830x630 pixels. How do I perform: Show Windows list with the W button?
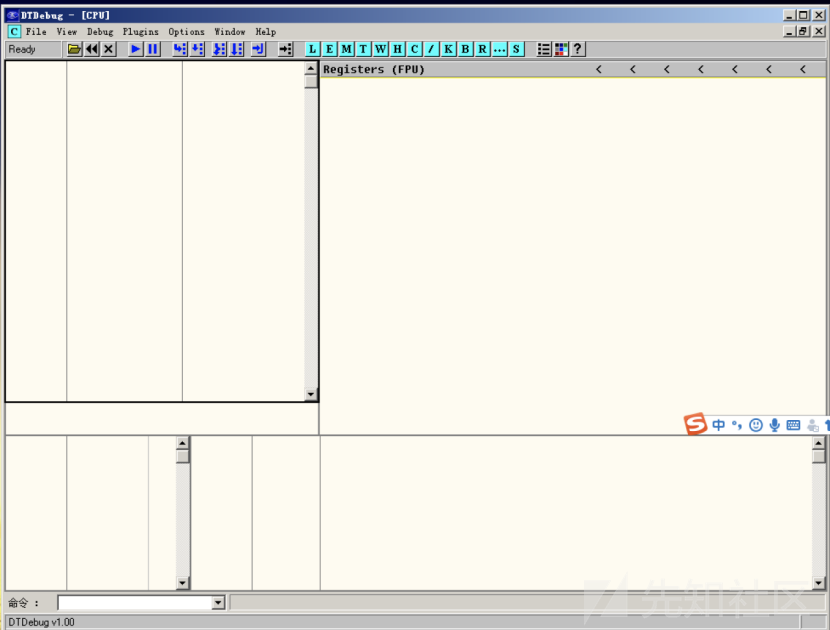coord(380,49)
